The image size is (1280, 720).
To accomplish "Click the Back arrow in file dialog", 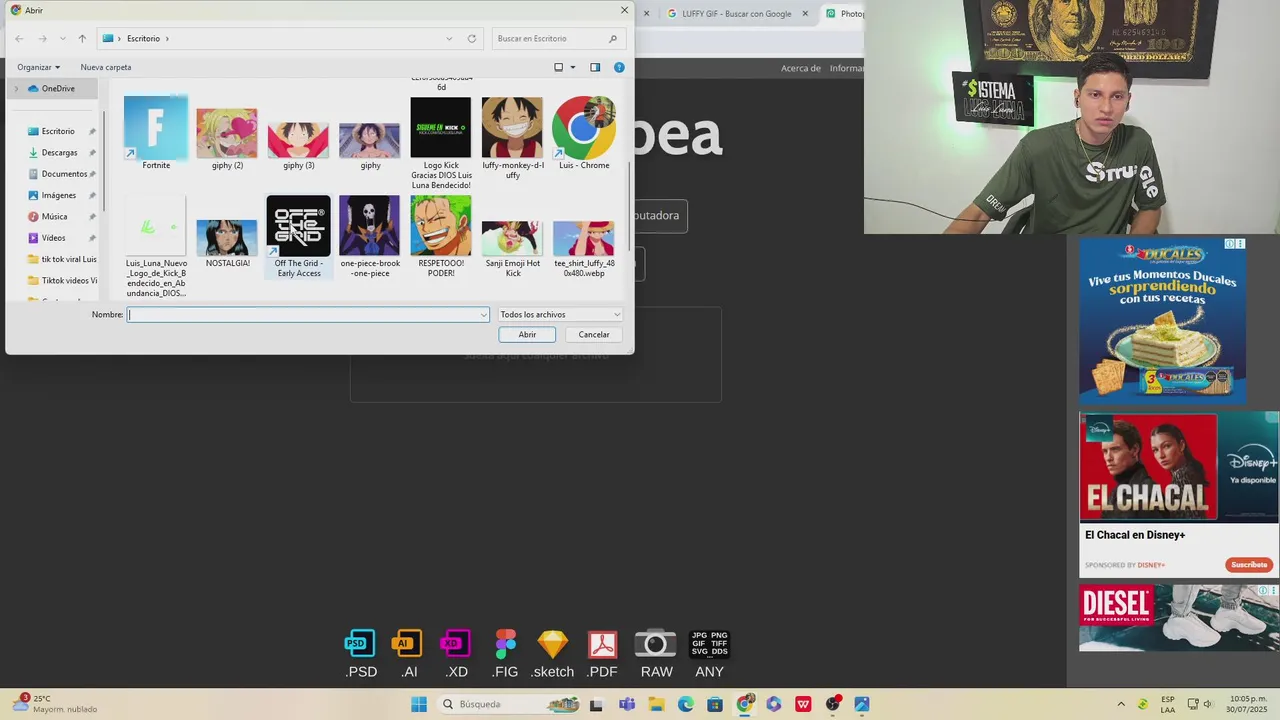I will pyautogui.click(x=19, y=38).
